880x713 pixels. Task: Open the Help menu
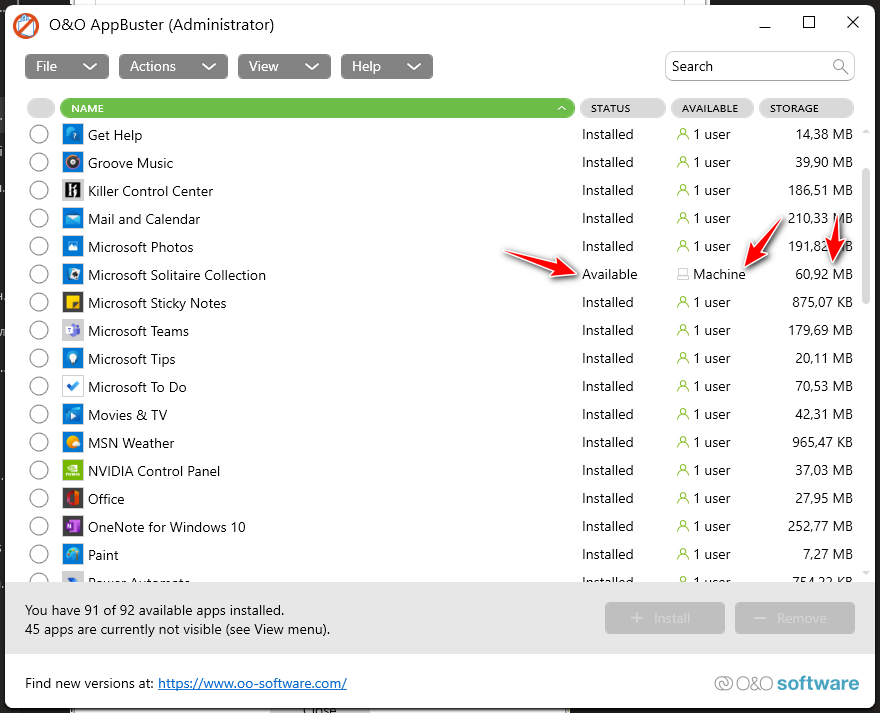click(x=386, y=67)
